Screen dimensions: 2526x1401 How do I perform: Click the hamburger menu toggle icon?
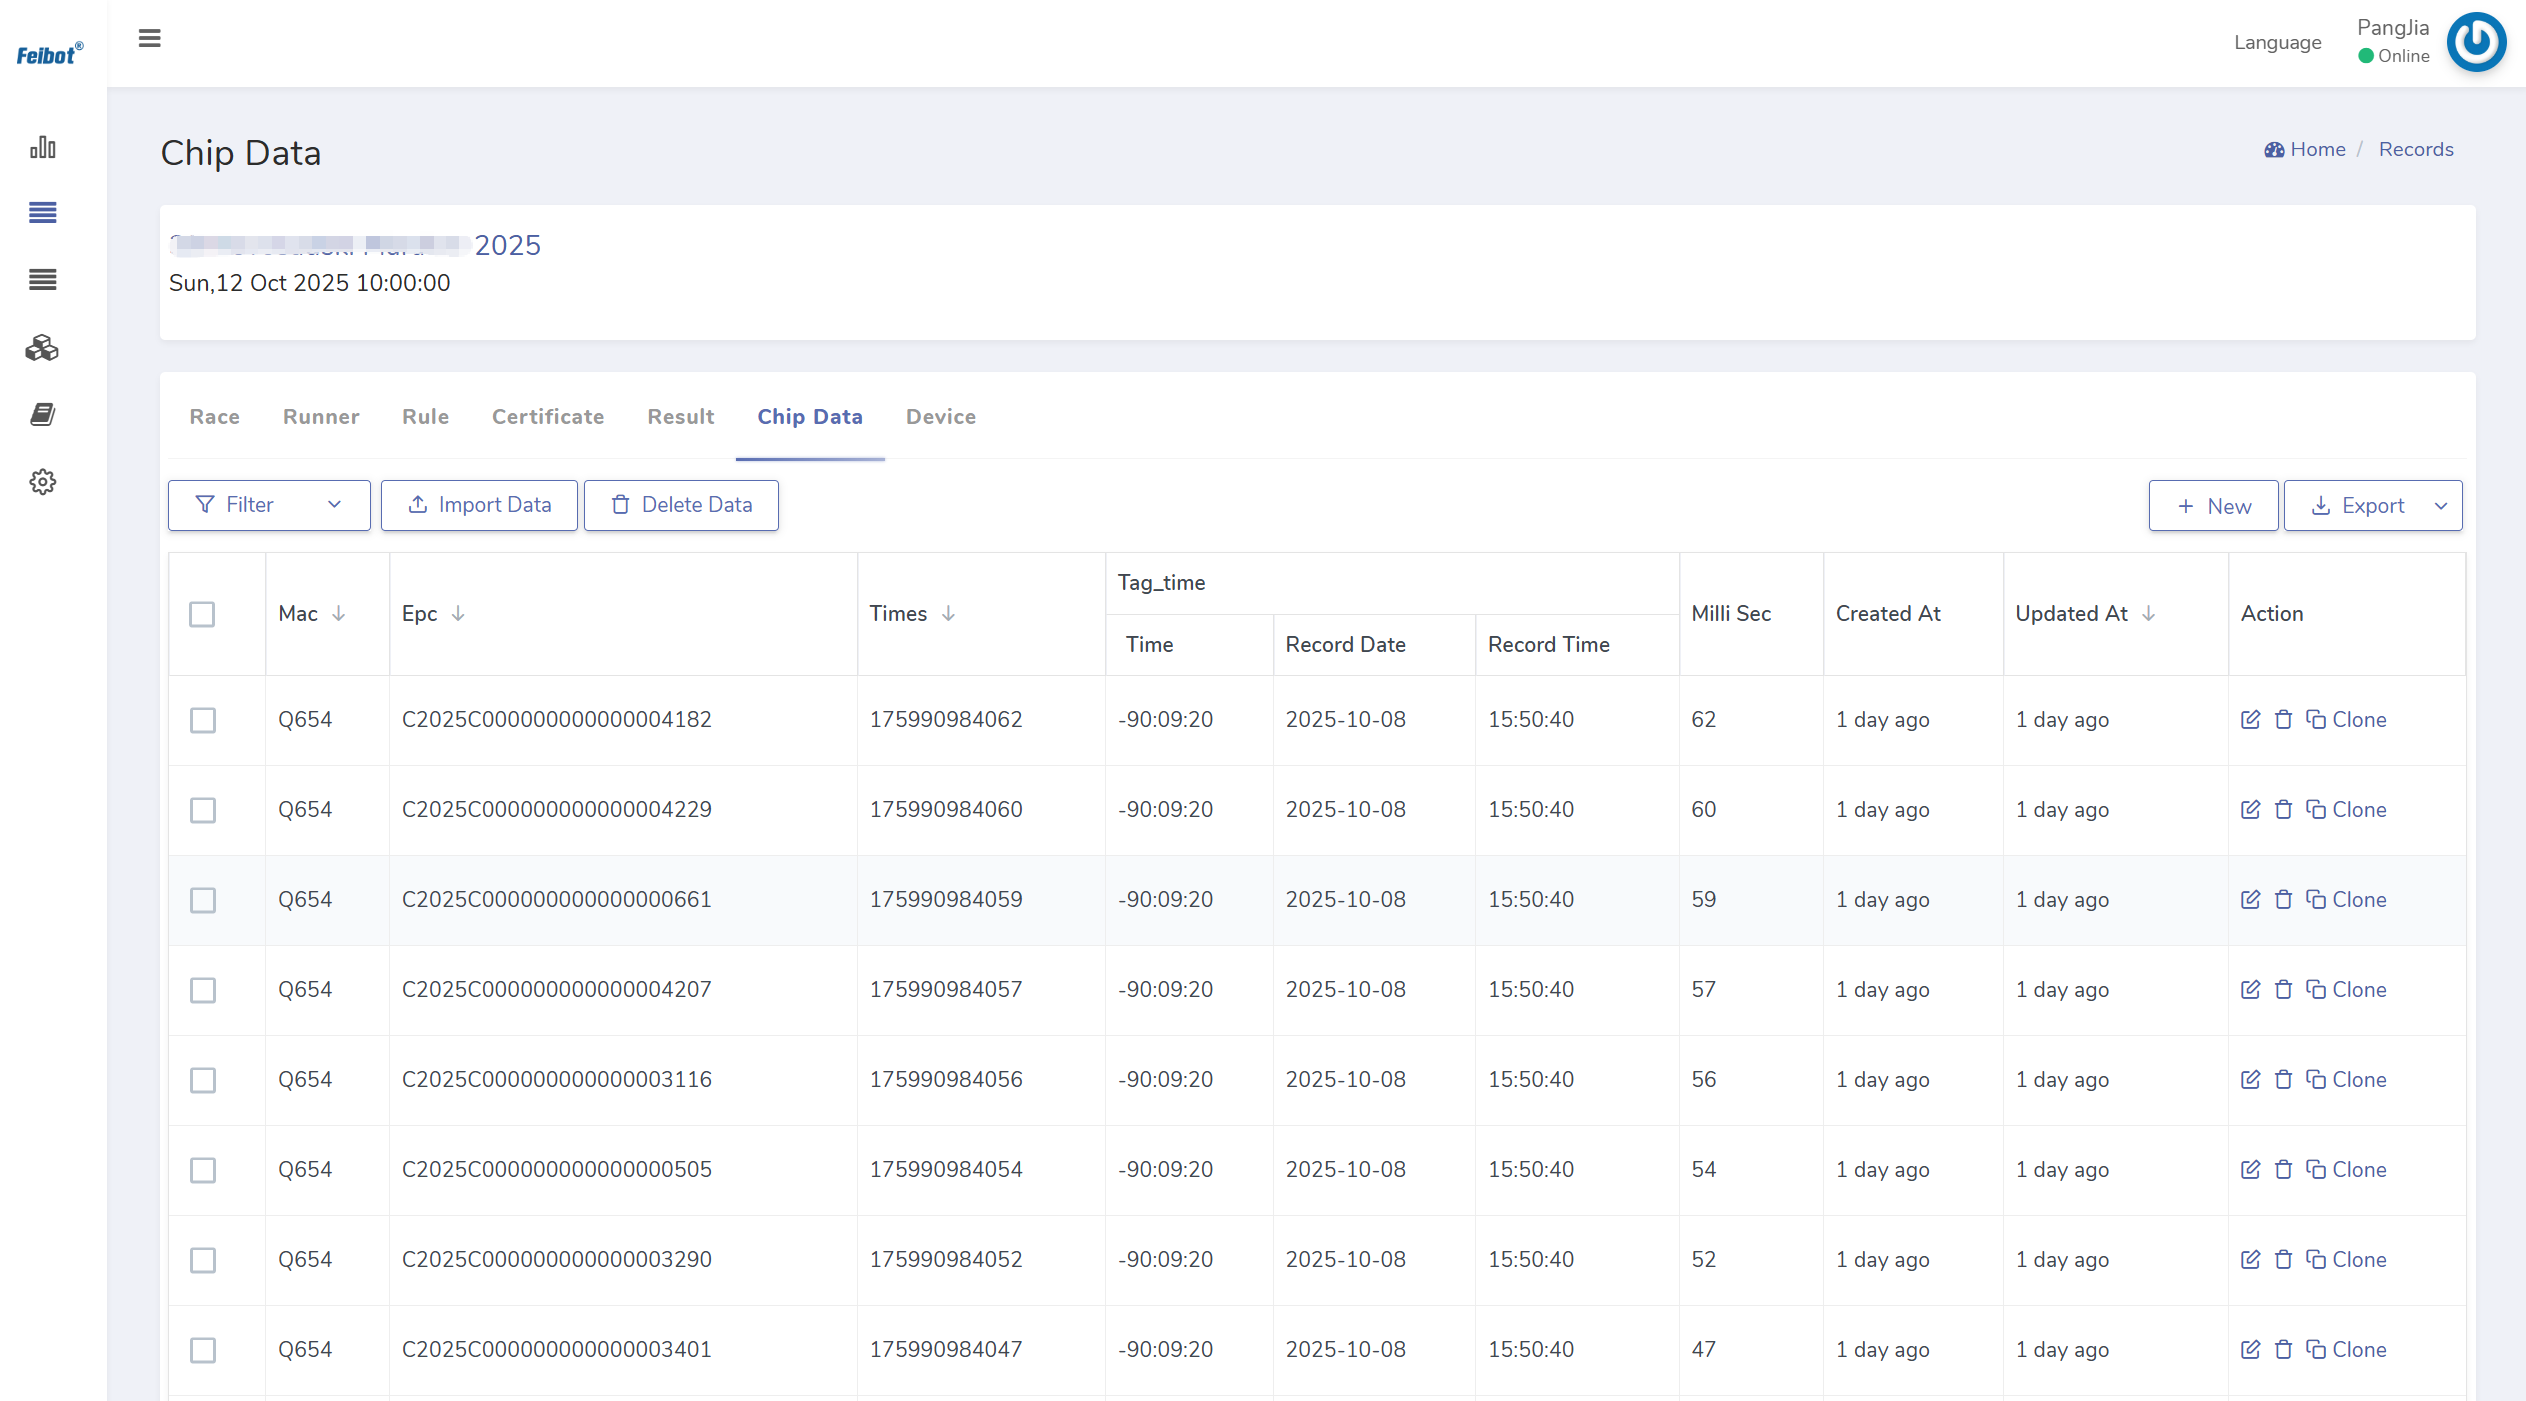pos(150,38)
